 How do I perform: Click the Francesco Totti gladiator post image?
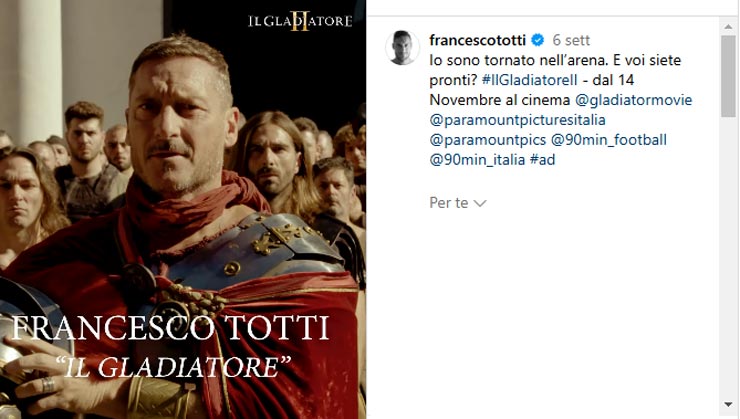click(183, 210)
